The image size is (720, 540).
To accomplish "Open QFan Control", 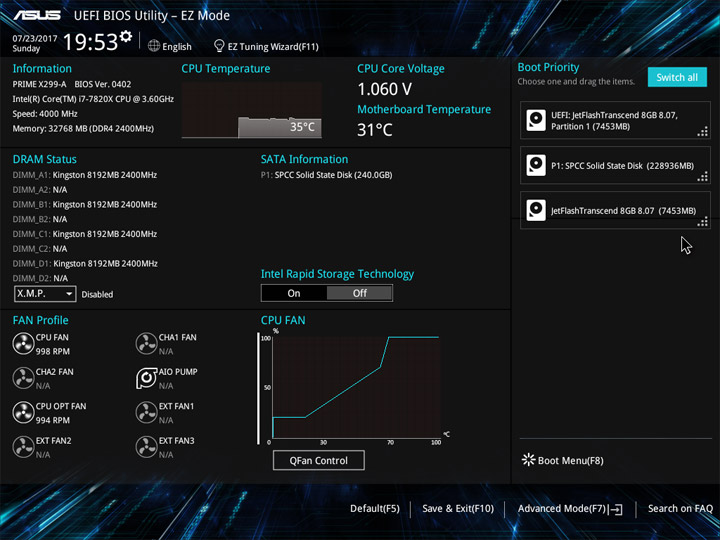I will [x=319, y=460].
